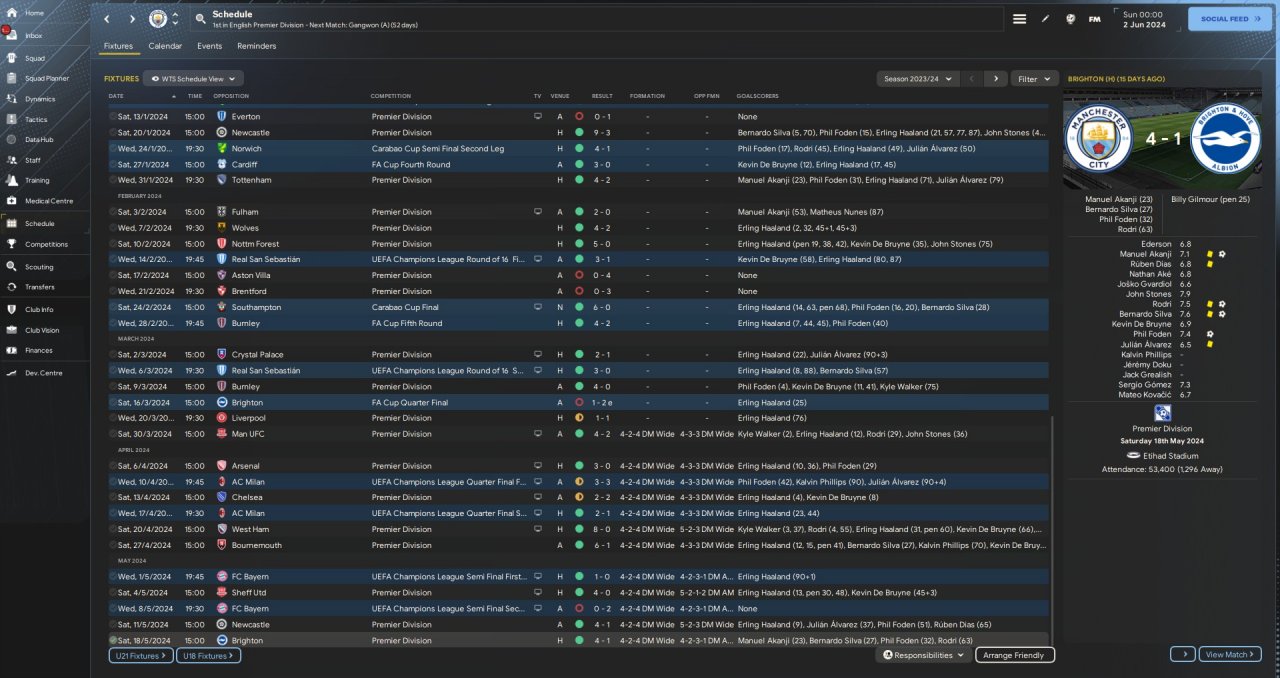Expand the Season 2023/24 dropdown

click(917, 78)
